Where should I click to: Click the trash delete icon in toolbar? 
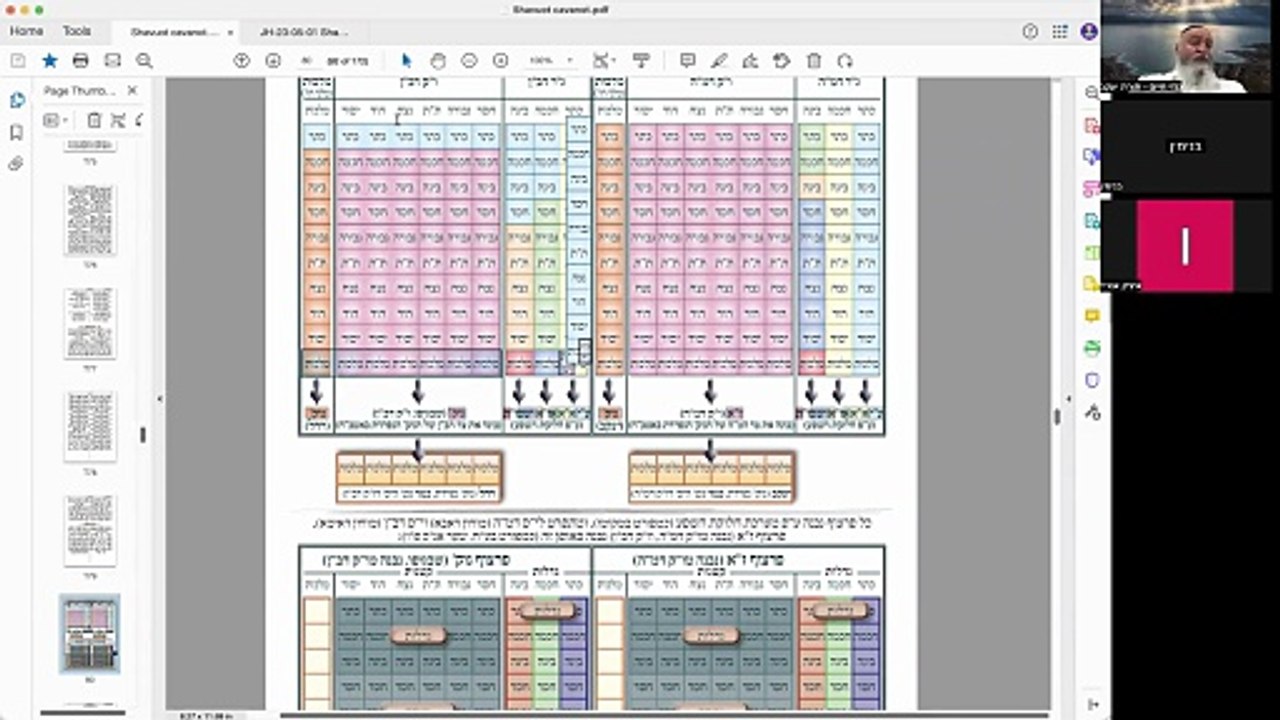point(814,60)
